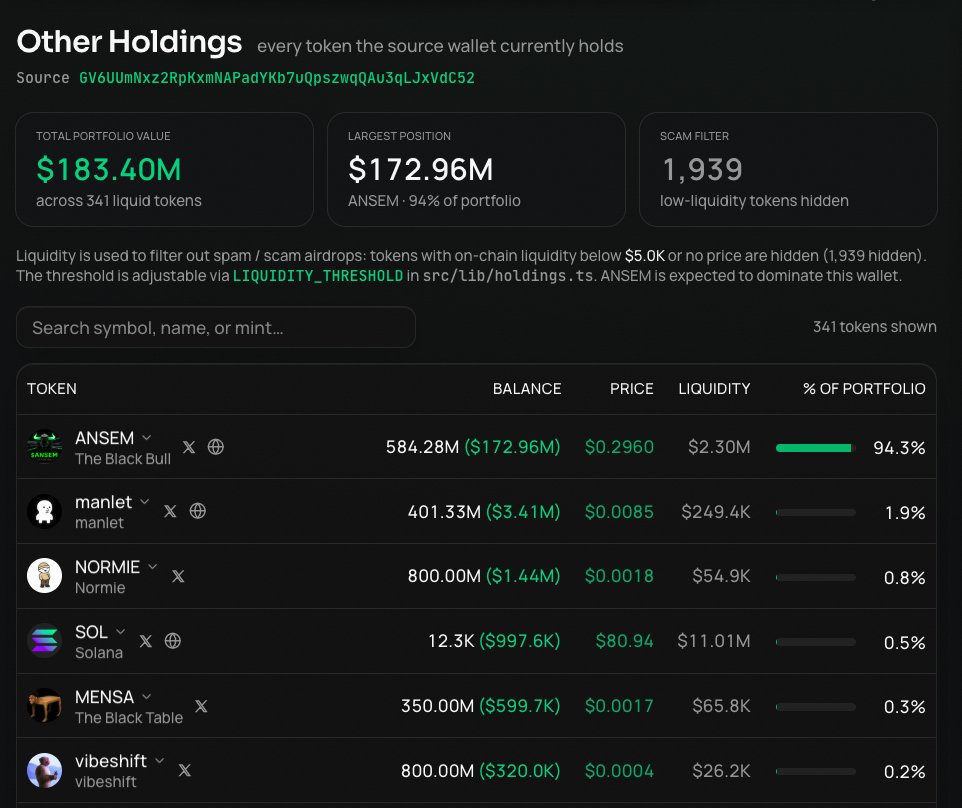
Task: Sort by the BALANCE column header
Action: click(x=527, y=389)
